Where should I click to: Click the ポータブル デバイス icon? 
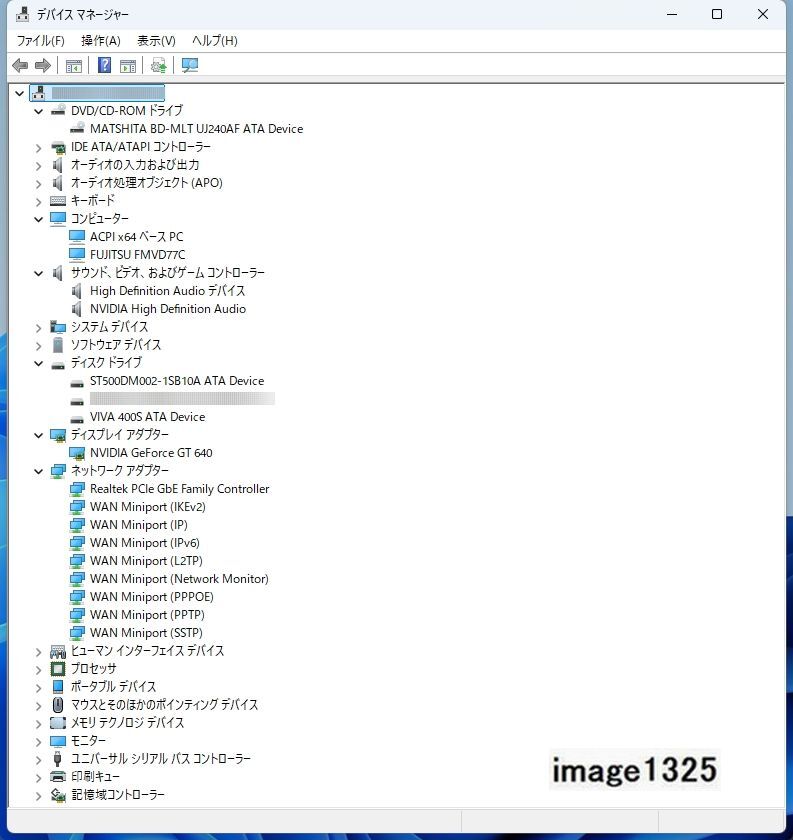pyautogui.click(x=58, y=687)
